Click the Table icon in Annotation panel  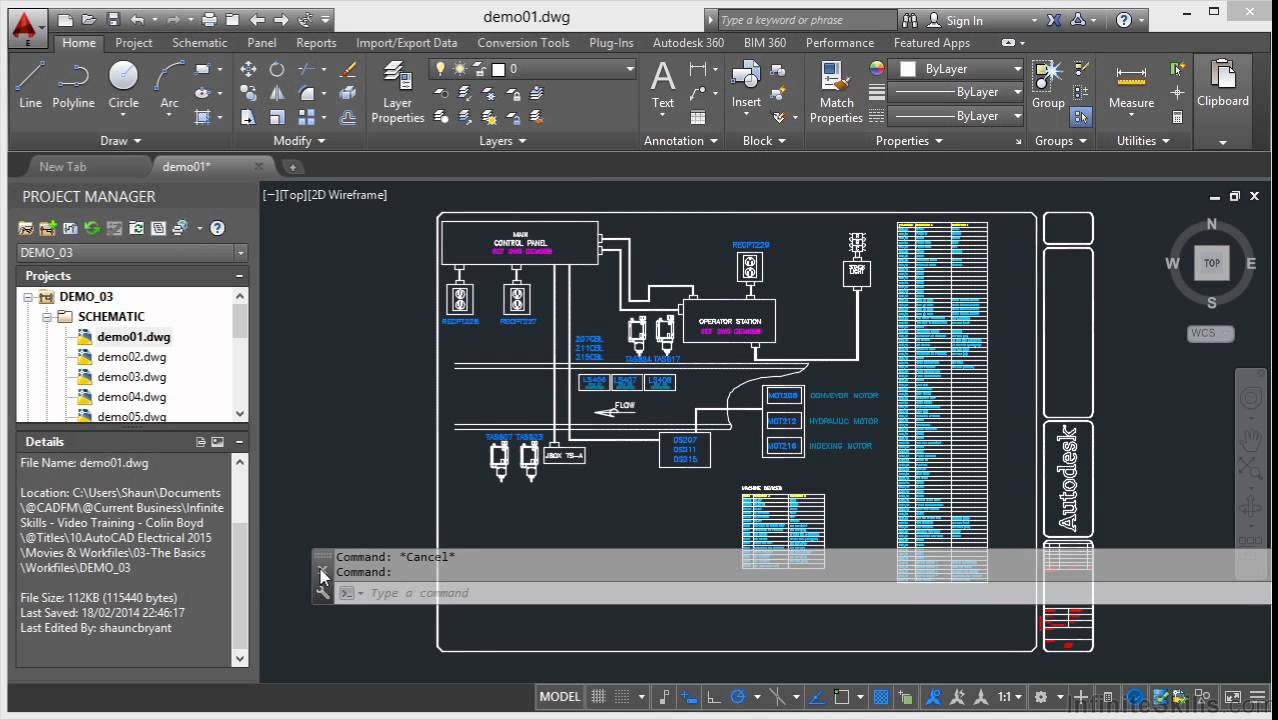coord(698,117)
